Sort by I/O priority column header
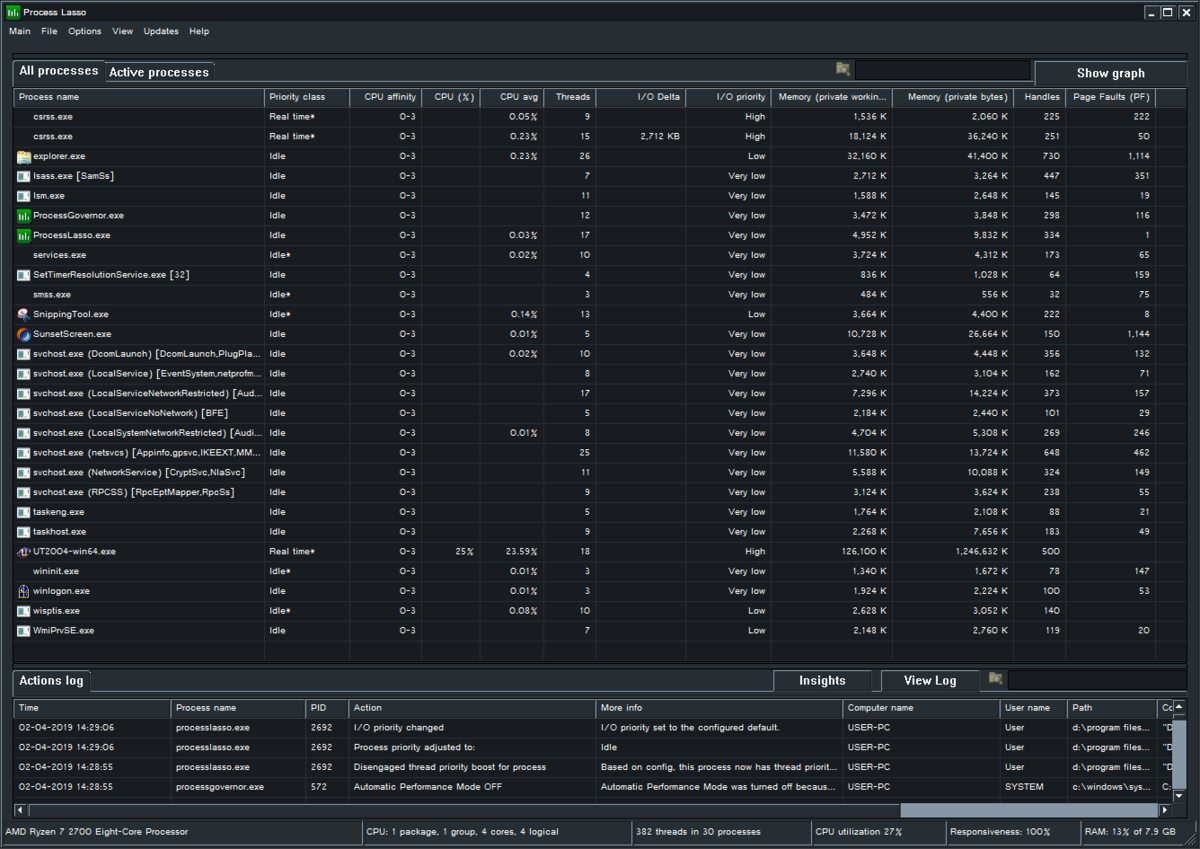The width and height of the screenshot is (1200, 849). 728,97
